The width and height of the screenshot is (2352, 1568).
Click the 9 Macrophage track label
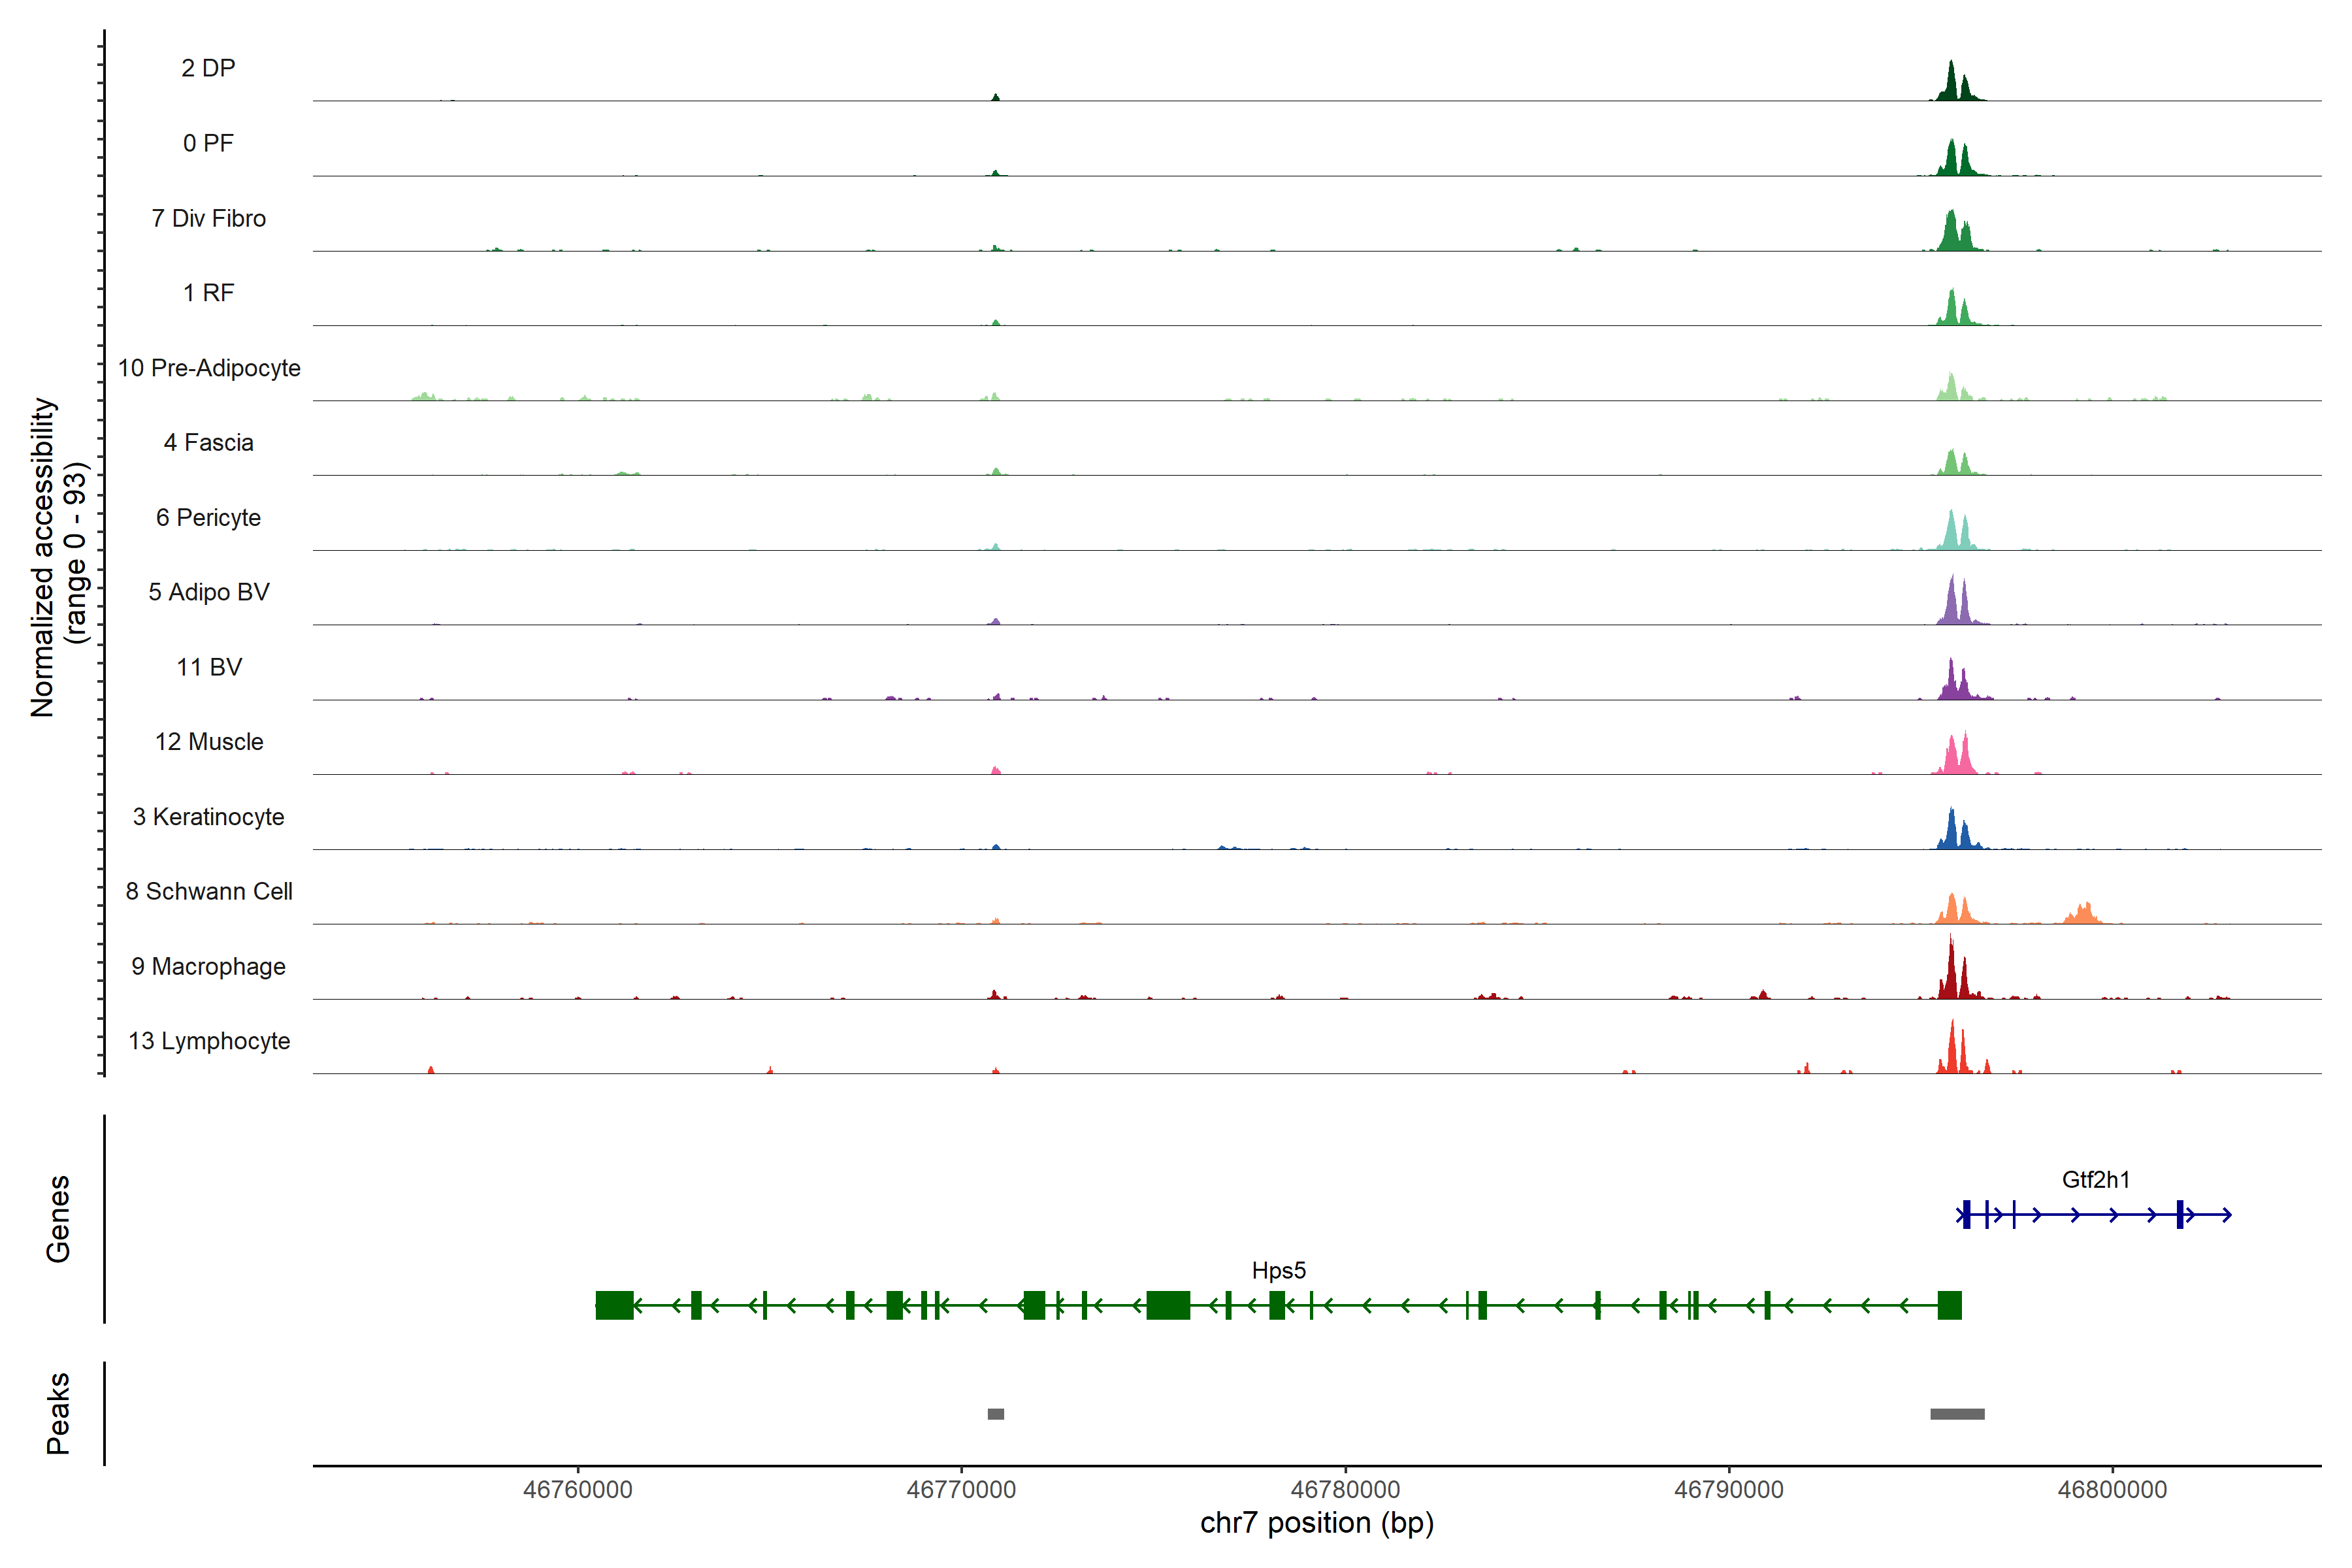208,966
